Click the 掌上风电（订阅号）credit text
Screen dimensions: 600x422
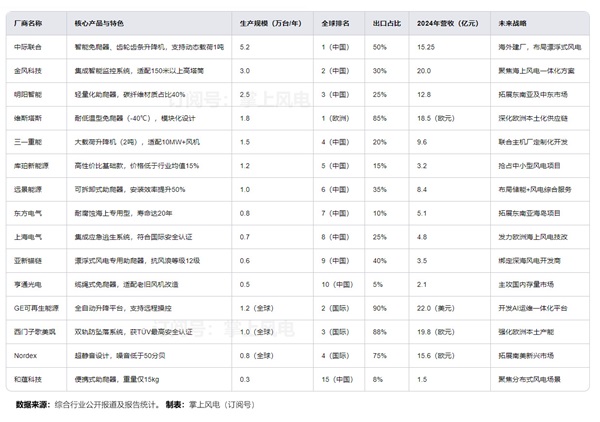click(x=222, y=405)
